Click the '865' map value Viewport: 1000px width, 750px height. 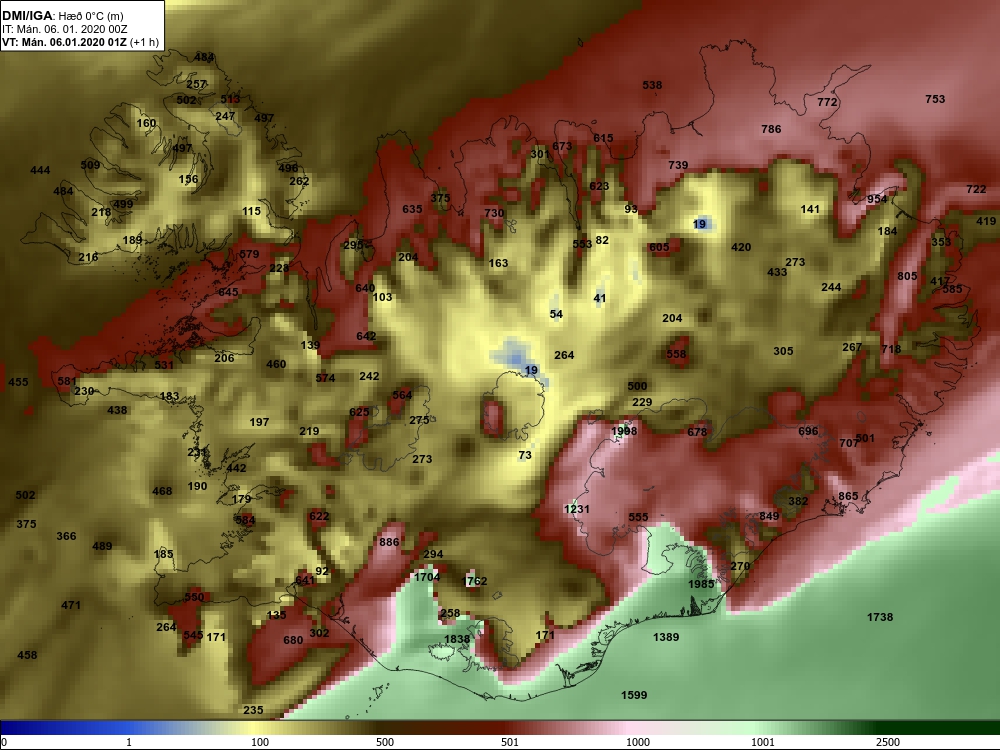click(848, 496)
